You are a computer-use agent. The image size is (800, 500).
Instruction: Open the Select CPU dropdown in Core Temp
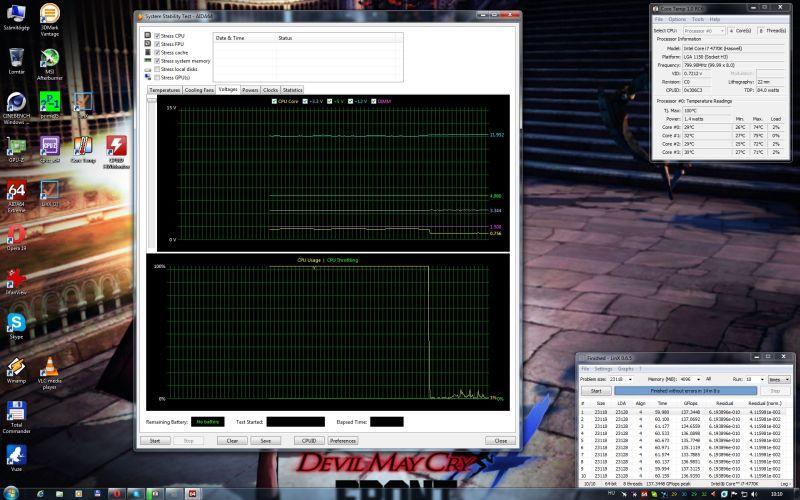click(704, 31)
